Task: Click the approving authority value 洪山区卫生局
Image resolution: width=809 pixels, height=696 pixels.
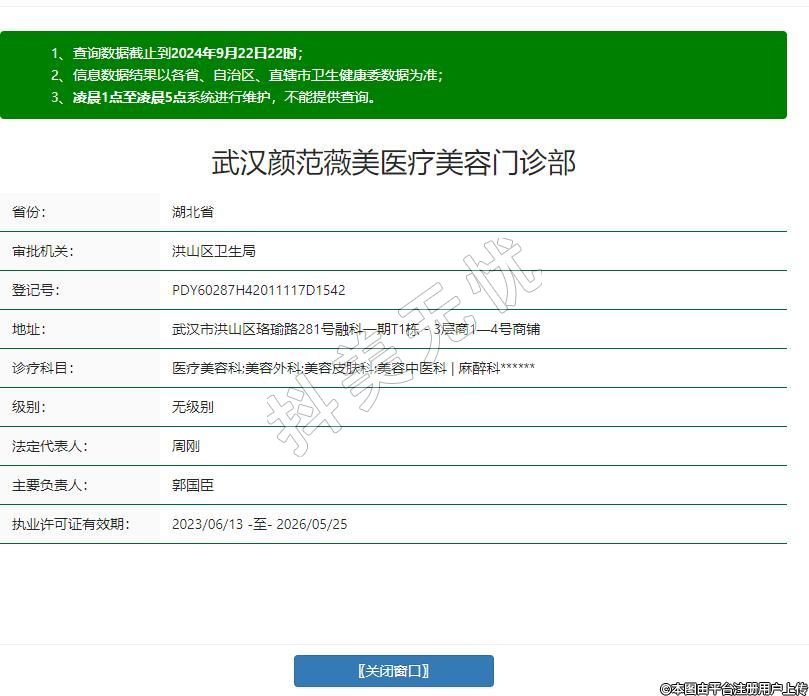Action: click(213, 251)
